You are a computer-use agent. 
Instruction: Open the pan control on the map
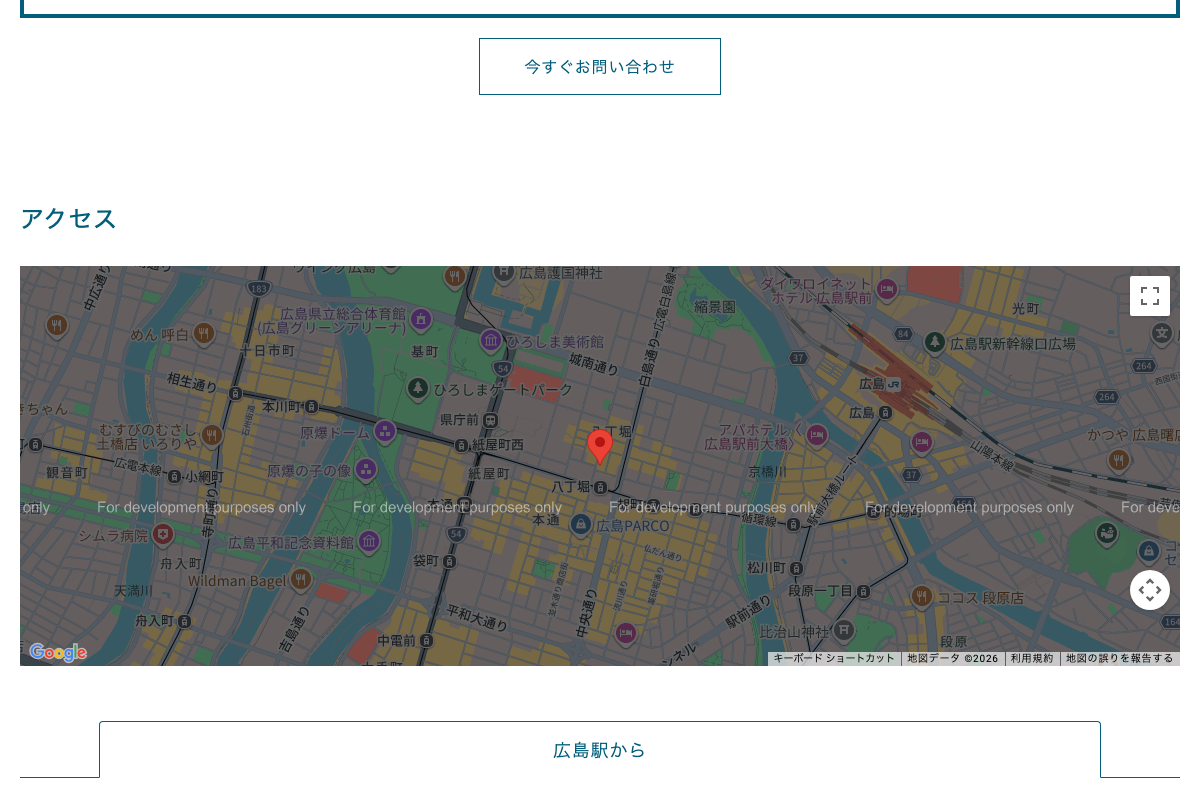coord(1150,590)
